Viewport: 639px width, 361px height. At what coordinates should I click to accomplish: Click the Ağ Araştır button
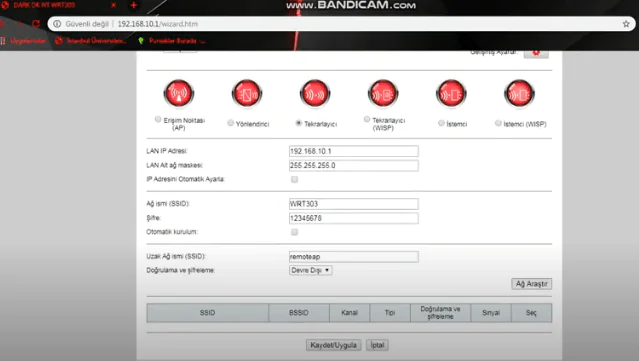click(x=531, y=284)
